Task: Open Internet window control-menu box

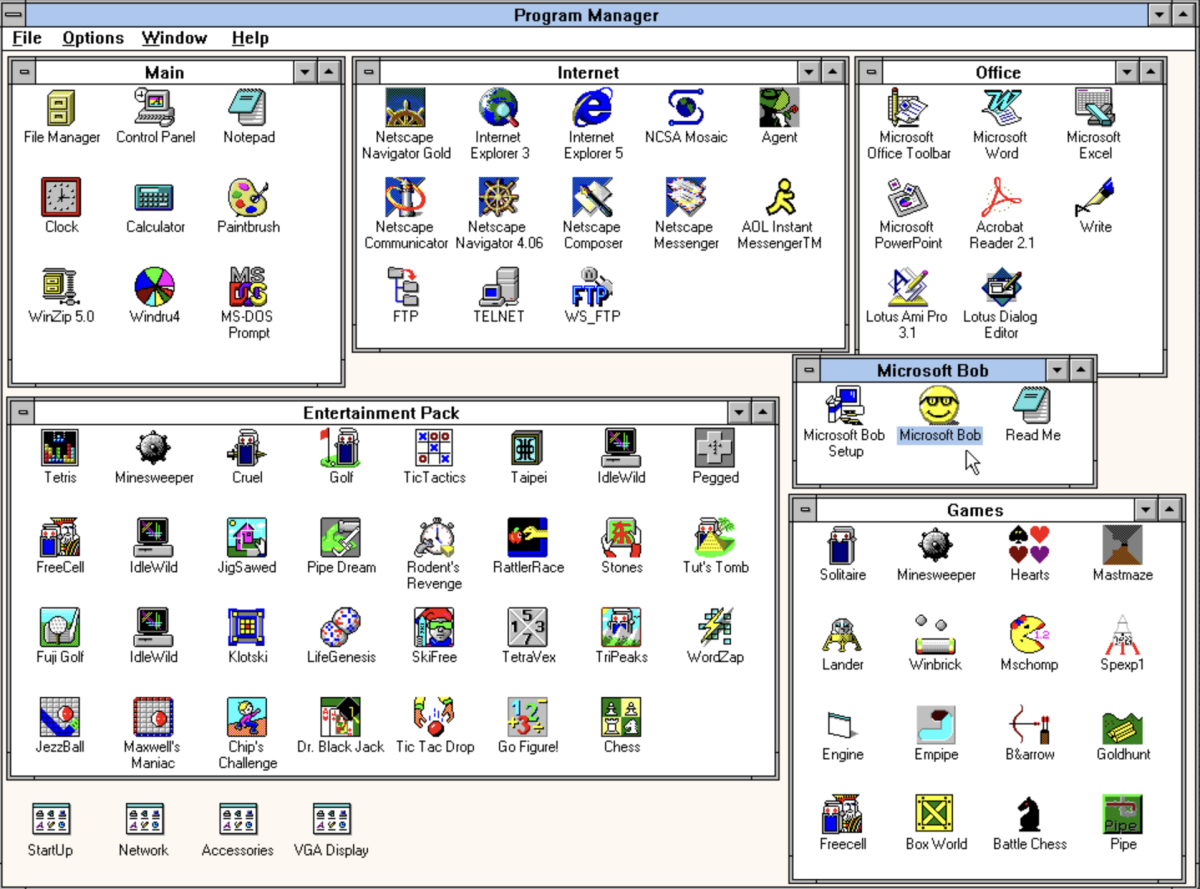Action: 368,72
